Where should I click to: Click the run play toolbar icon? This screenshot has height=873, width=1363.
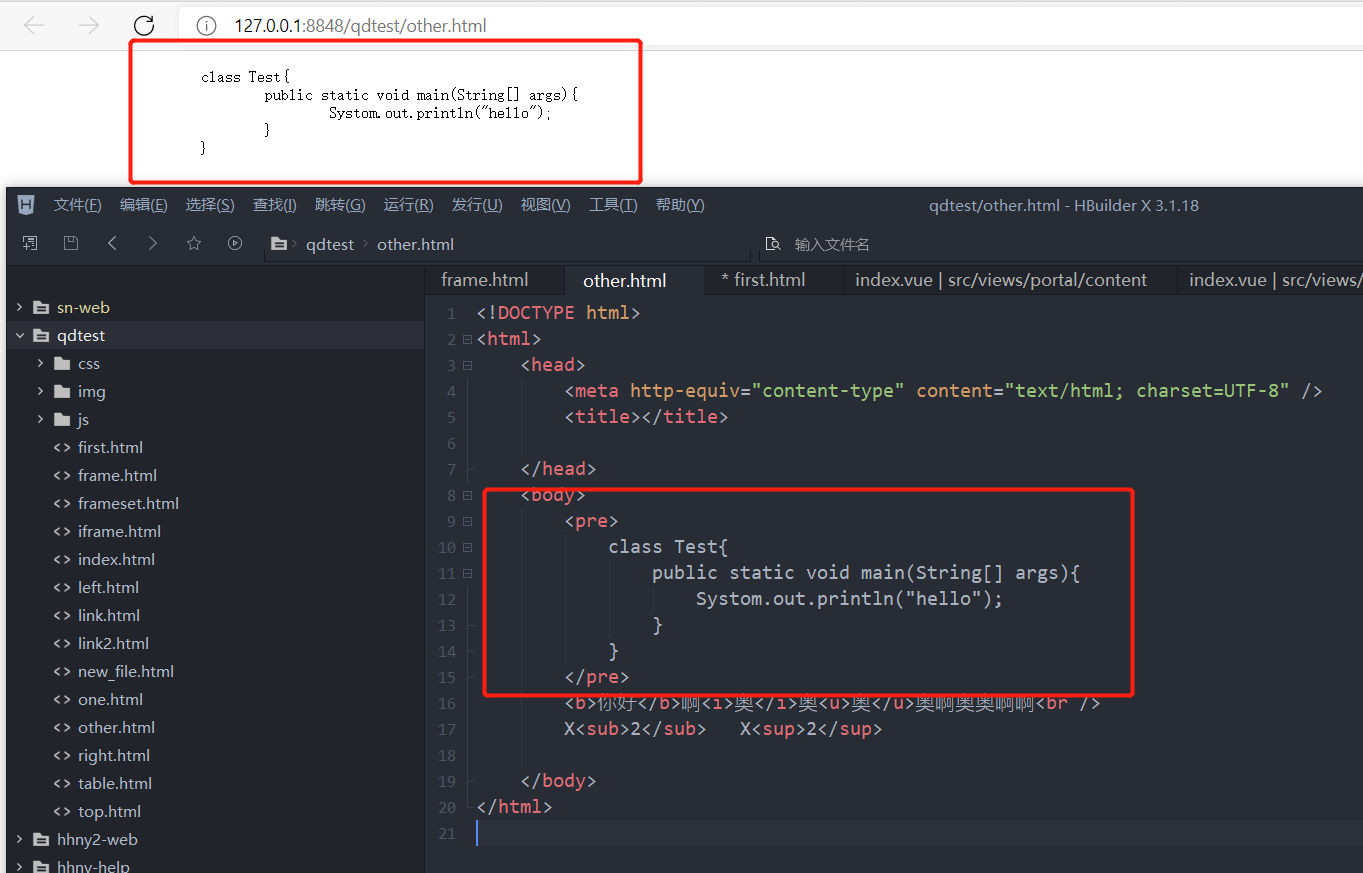click(x=235, y=243)
